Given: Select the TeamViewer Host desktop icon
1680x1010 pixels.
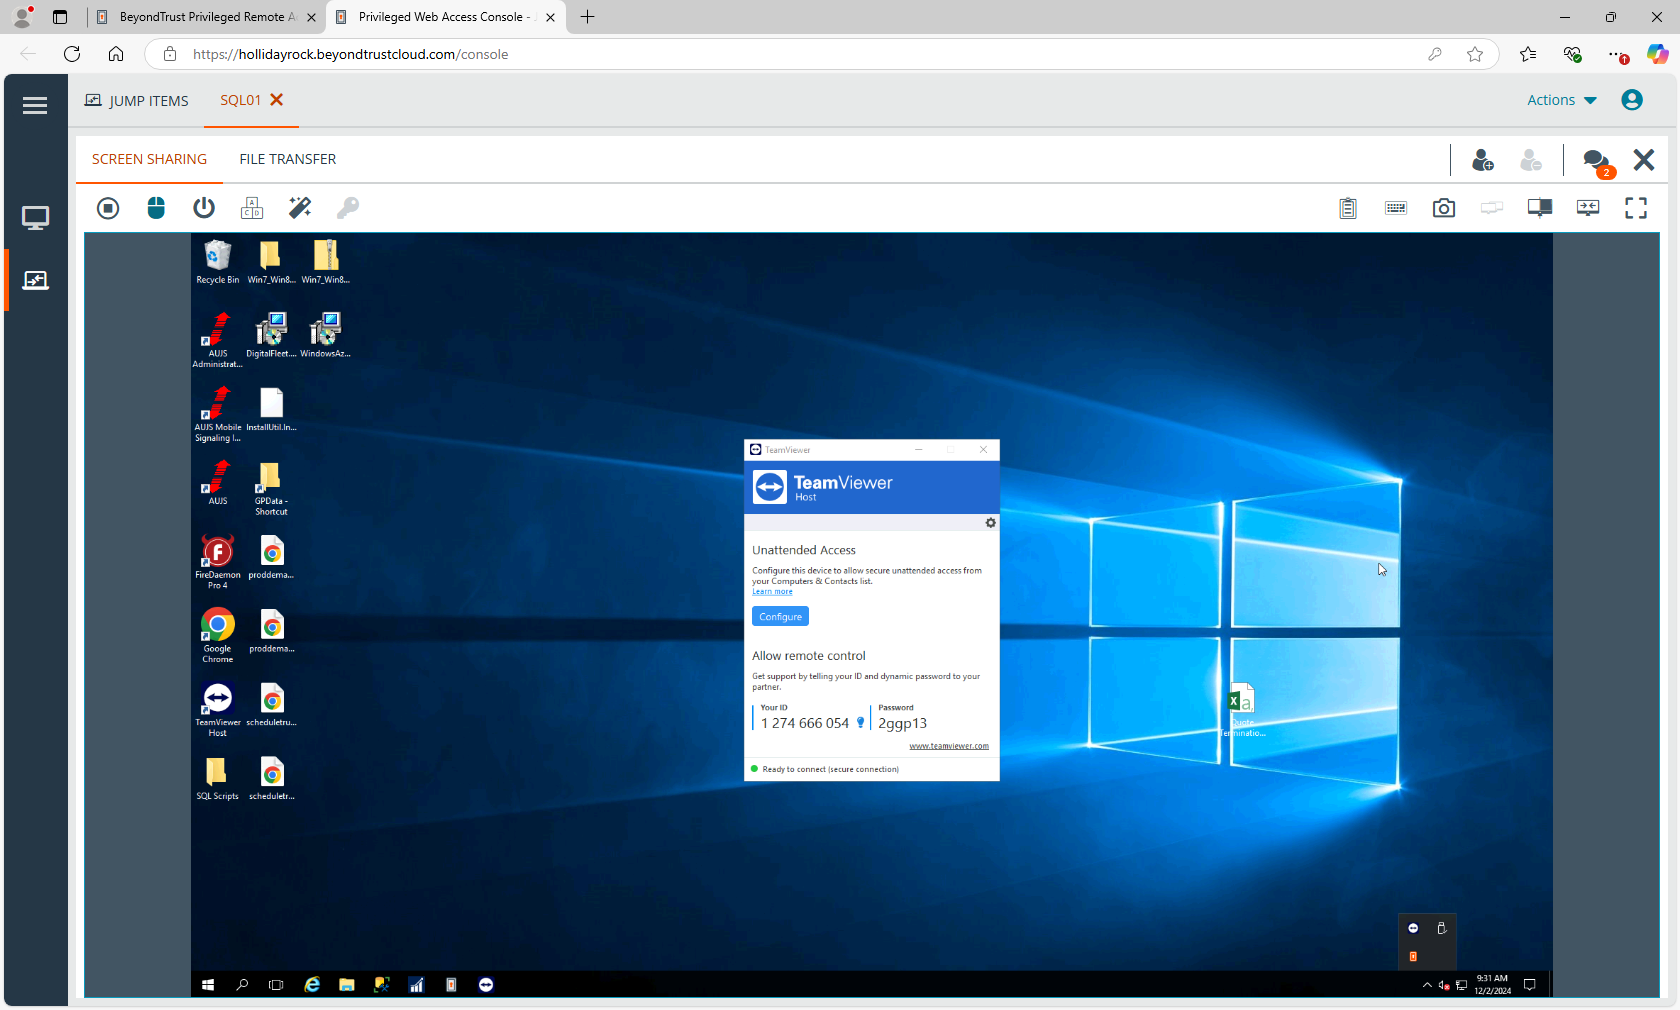Looking at the screenshot, I should [x=217, y=709].
